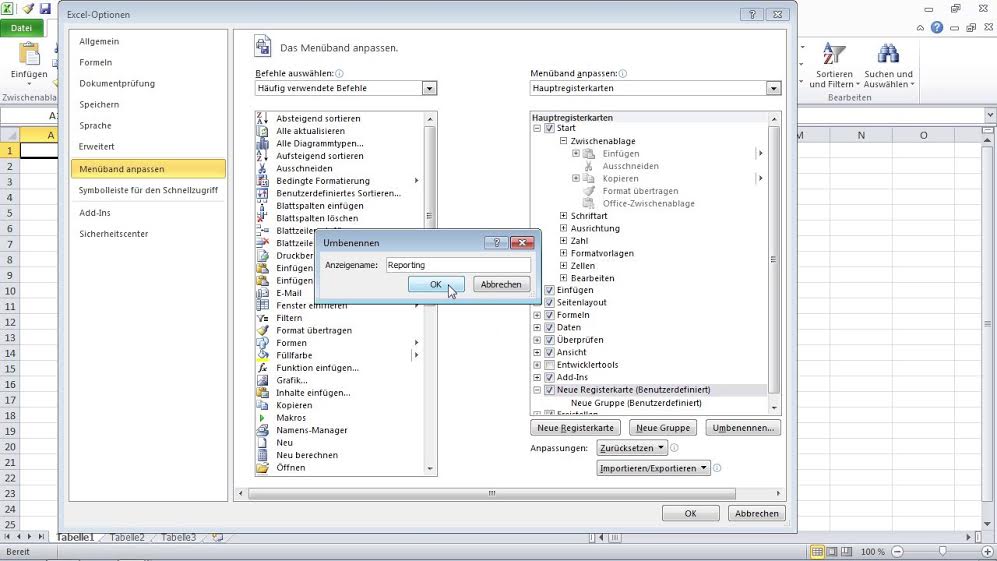Expand the Bearbeiten group in tree

pos(563,278)
